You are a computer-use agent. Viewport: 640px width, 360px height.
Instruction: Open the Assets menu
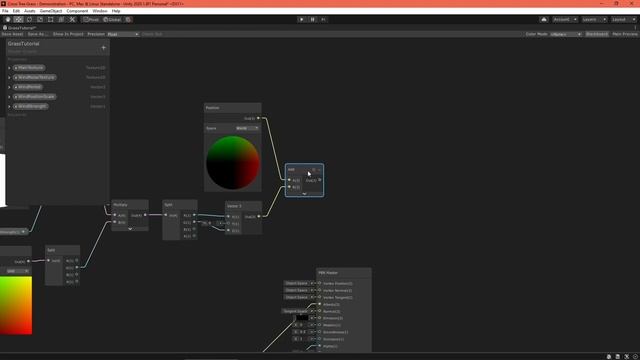tap(30, 11)
